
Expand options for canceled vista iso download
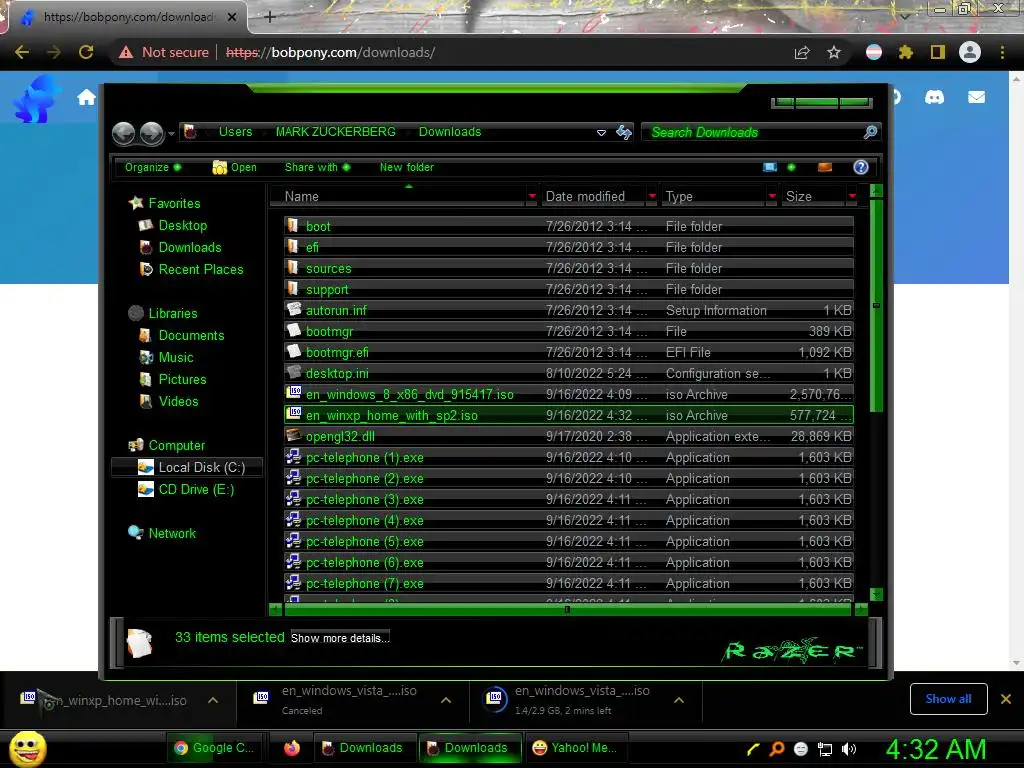[x=446, y=700]
